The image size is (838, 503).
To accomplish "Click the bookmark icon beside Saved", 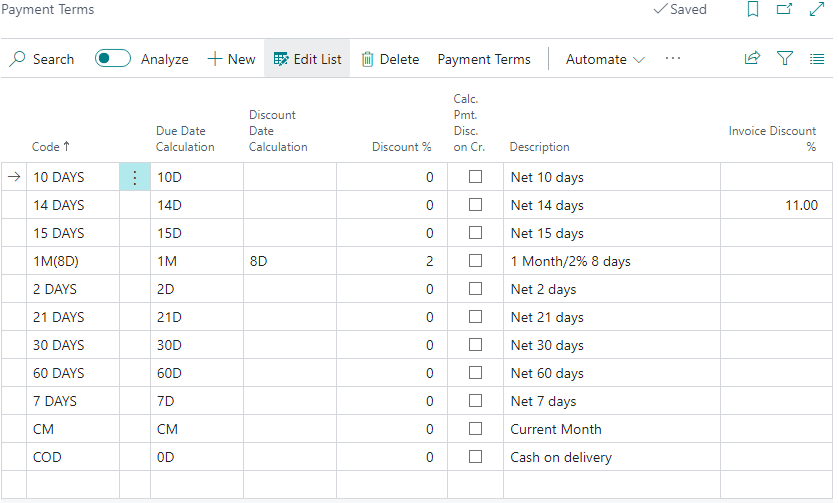I will [753, 10].
